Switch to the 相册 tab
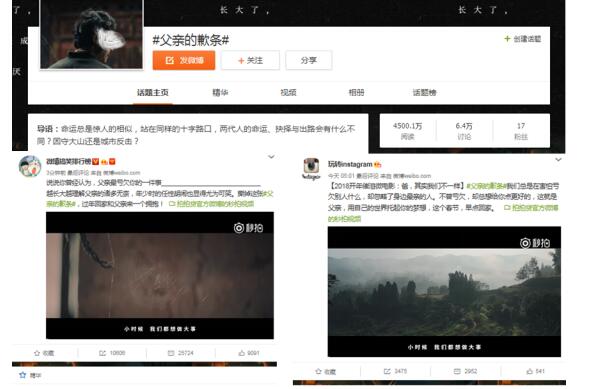 [x=356, y=93]
